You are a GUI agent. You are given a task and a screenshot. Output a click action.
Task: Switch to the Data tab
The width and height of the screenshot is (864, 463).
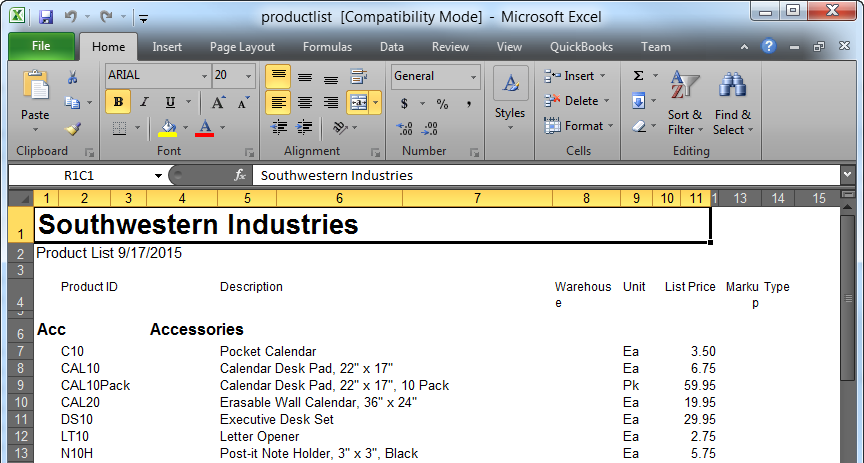click(x=392, y=47)
